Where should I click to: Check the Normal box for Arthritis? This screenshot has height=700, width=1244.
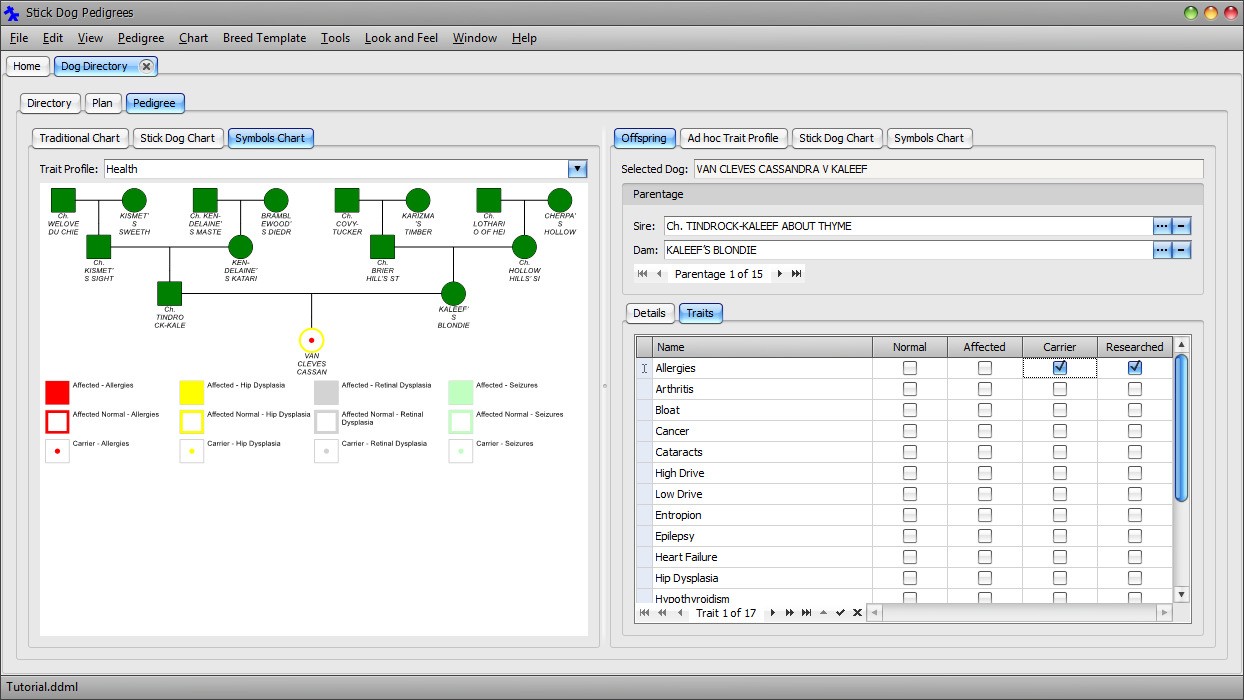[909, 389]
